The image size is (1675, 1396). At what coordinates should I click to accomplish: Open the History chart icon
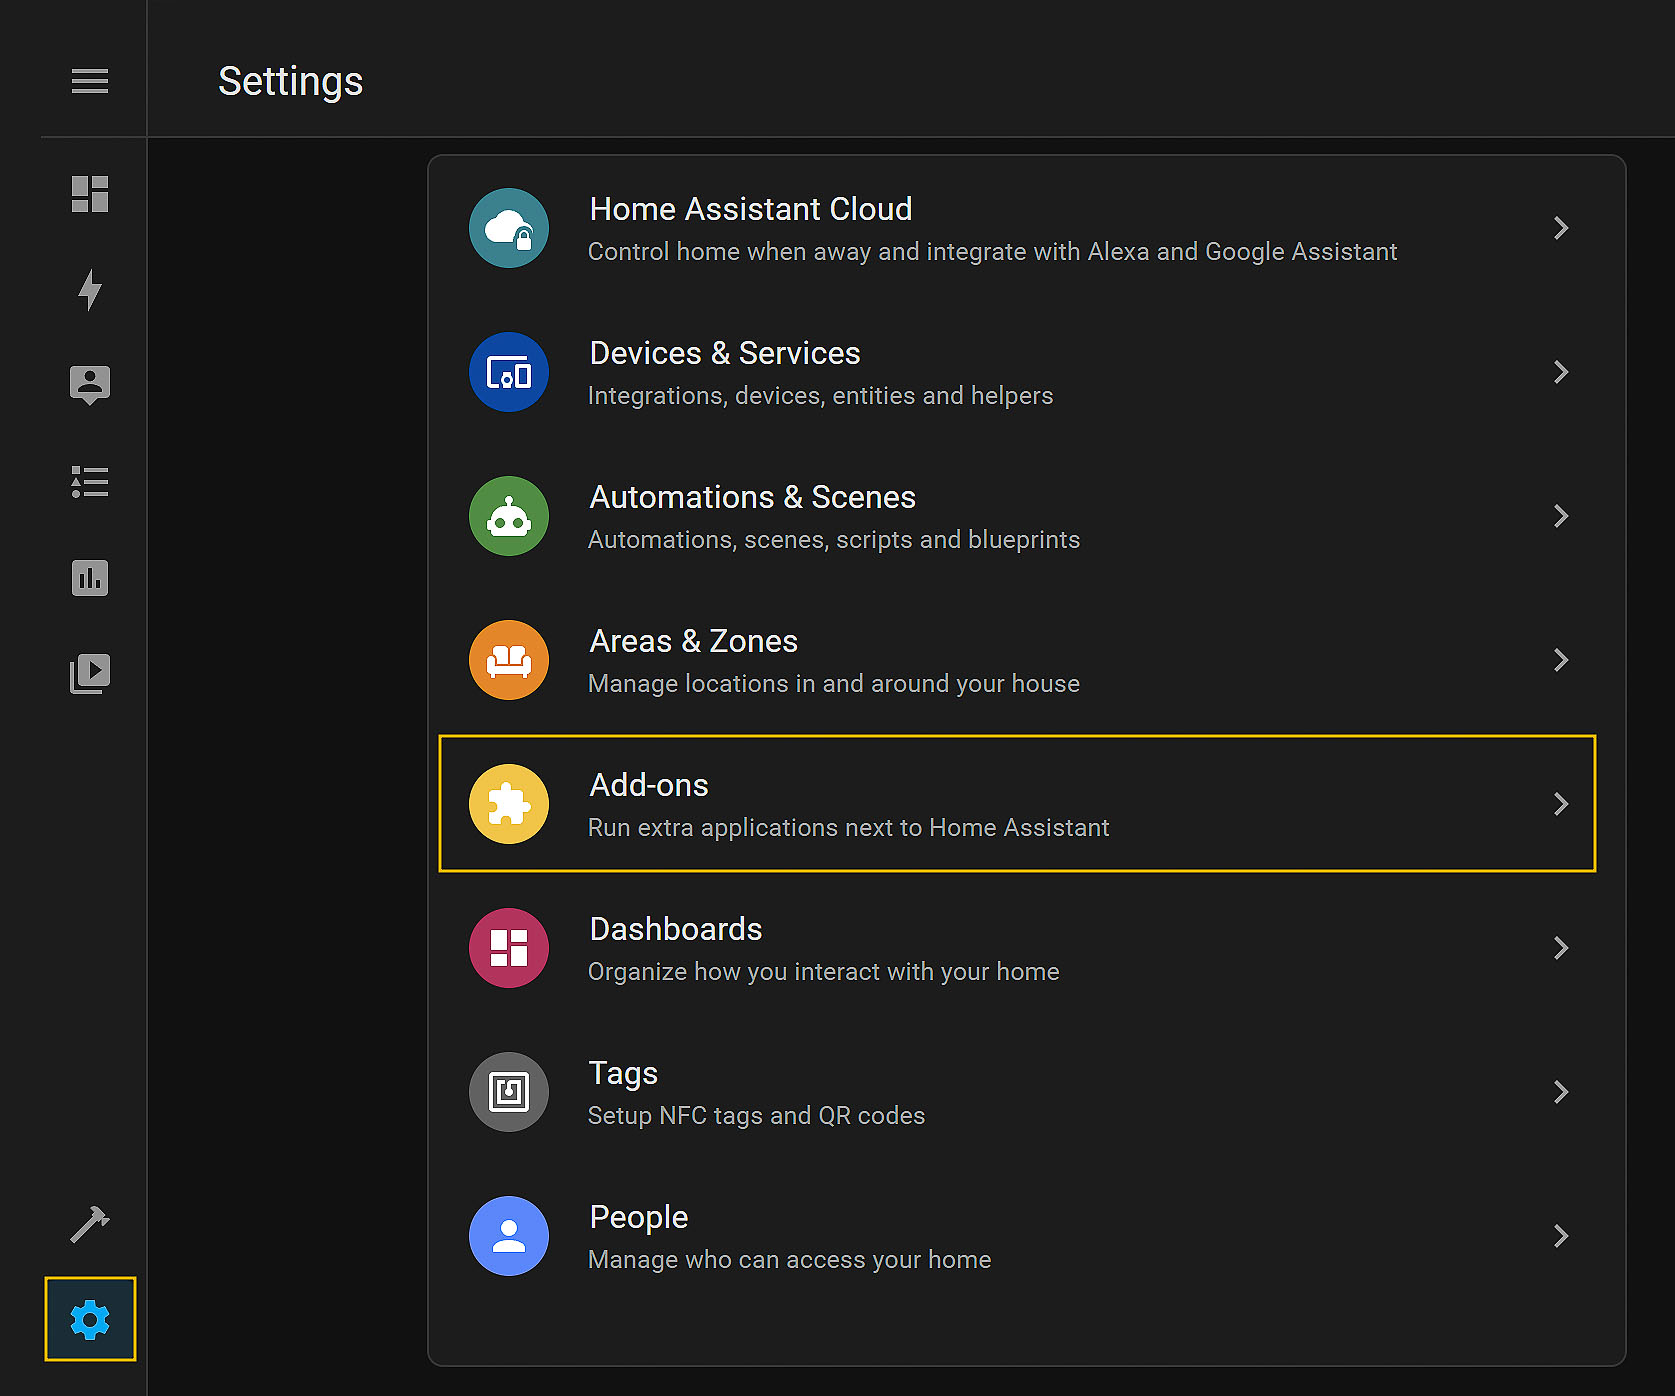coord(90,578)
